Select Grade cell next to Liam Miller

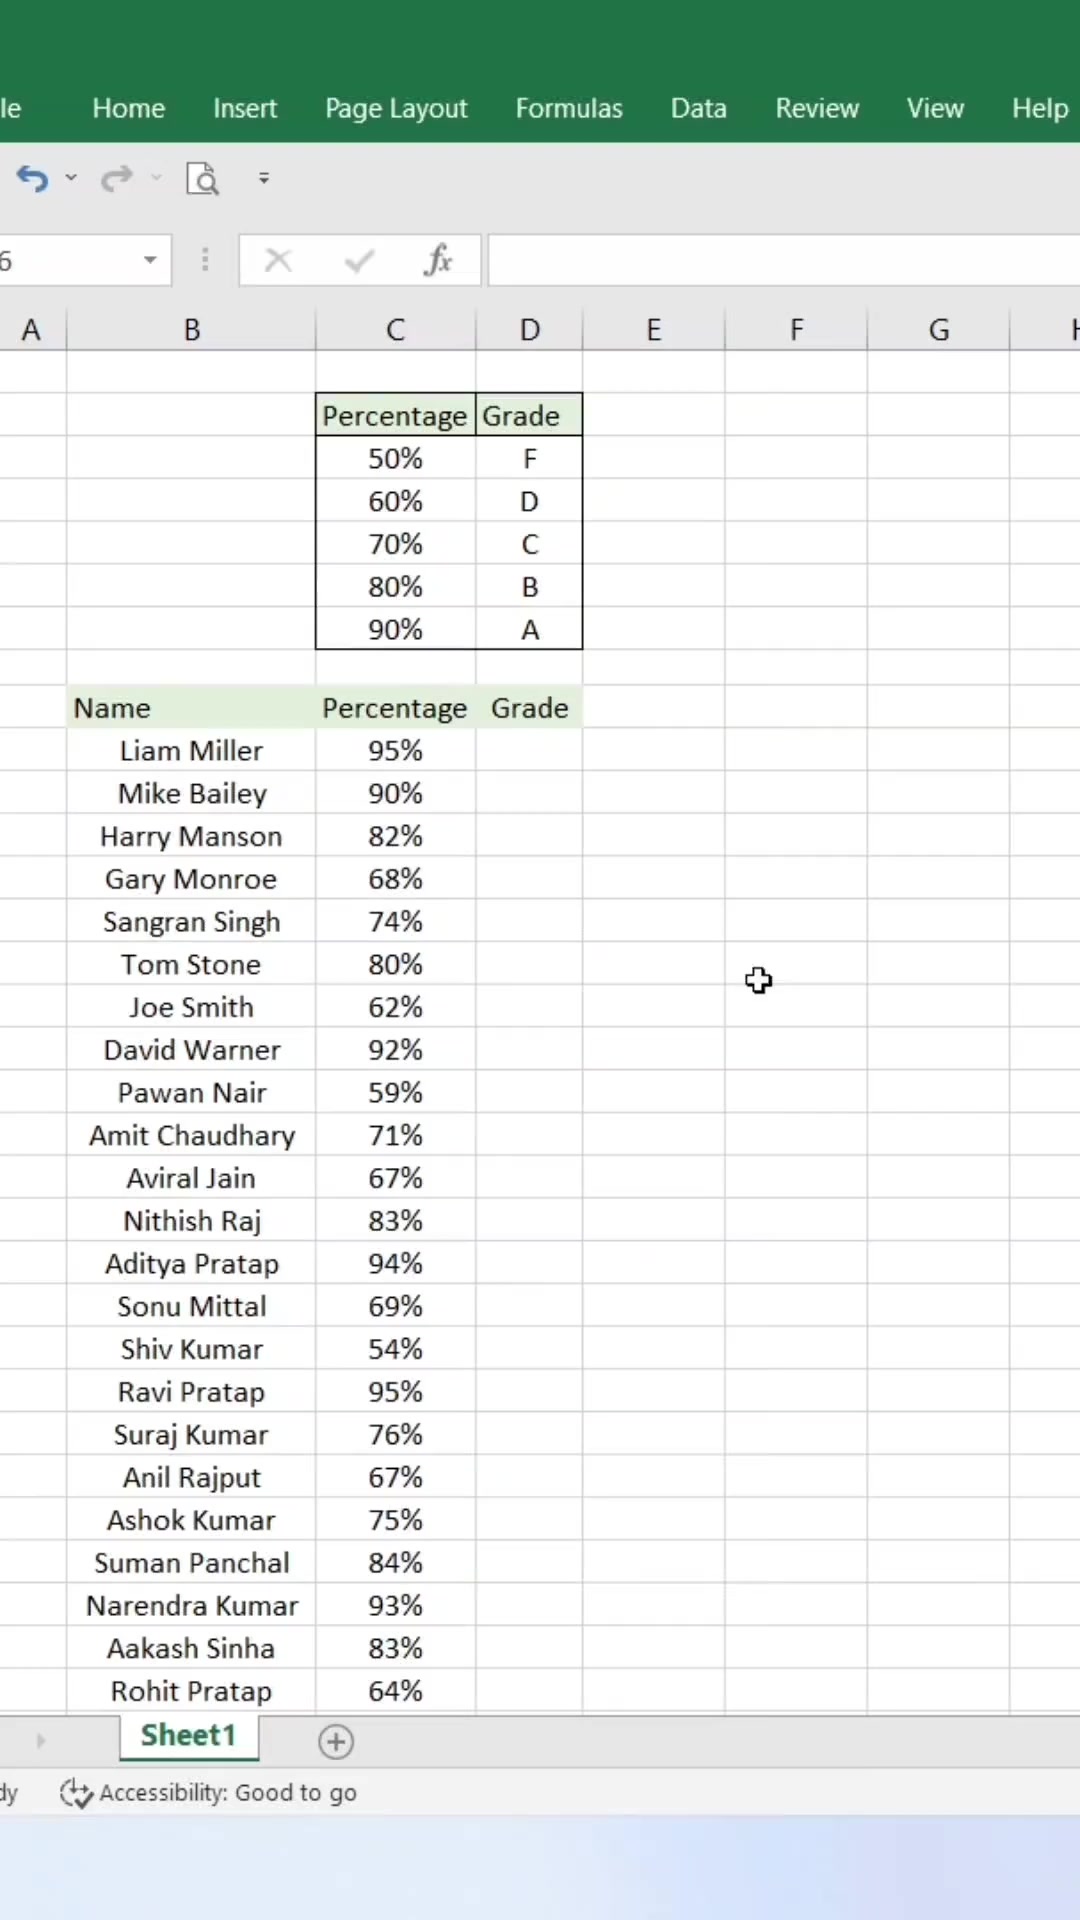(x=529, y=751)
